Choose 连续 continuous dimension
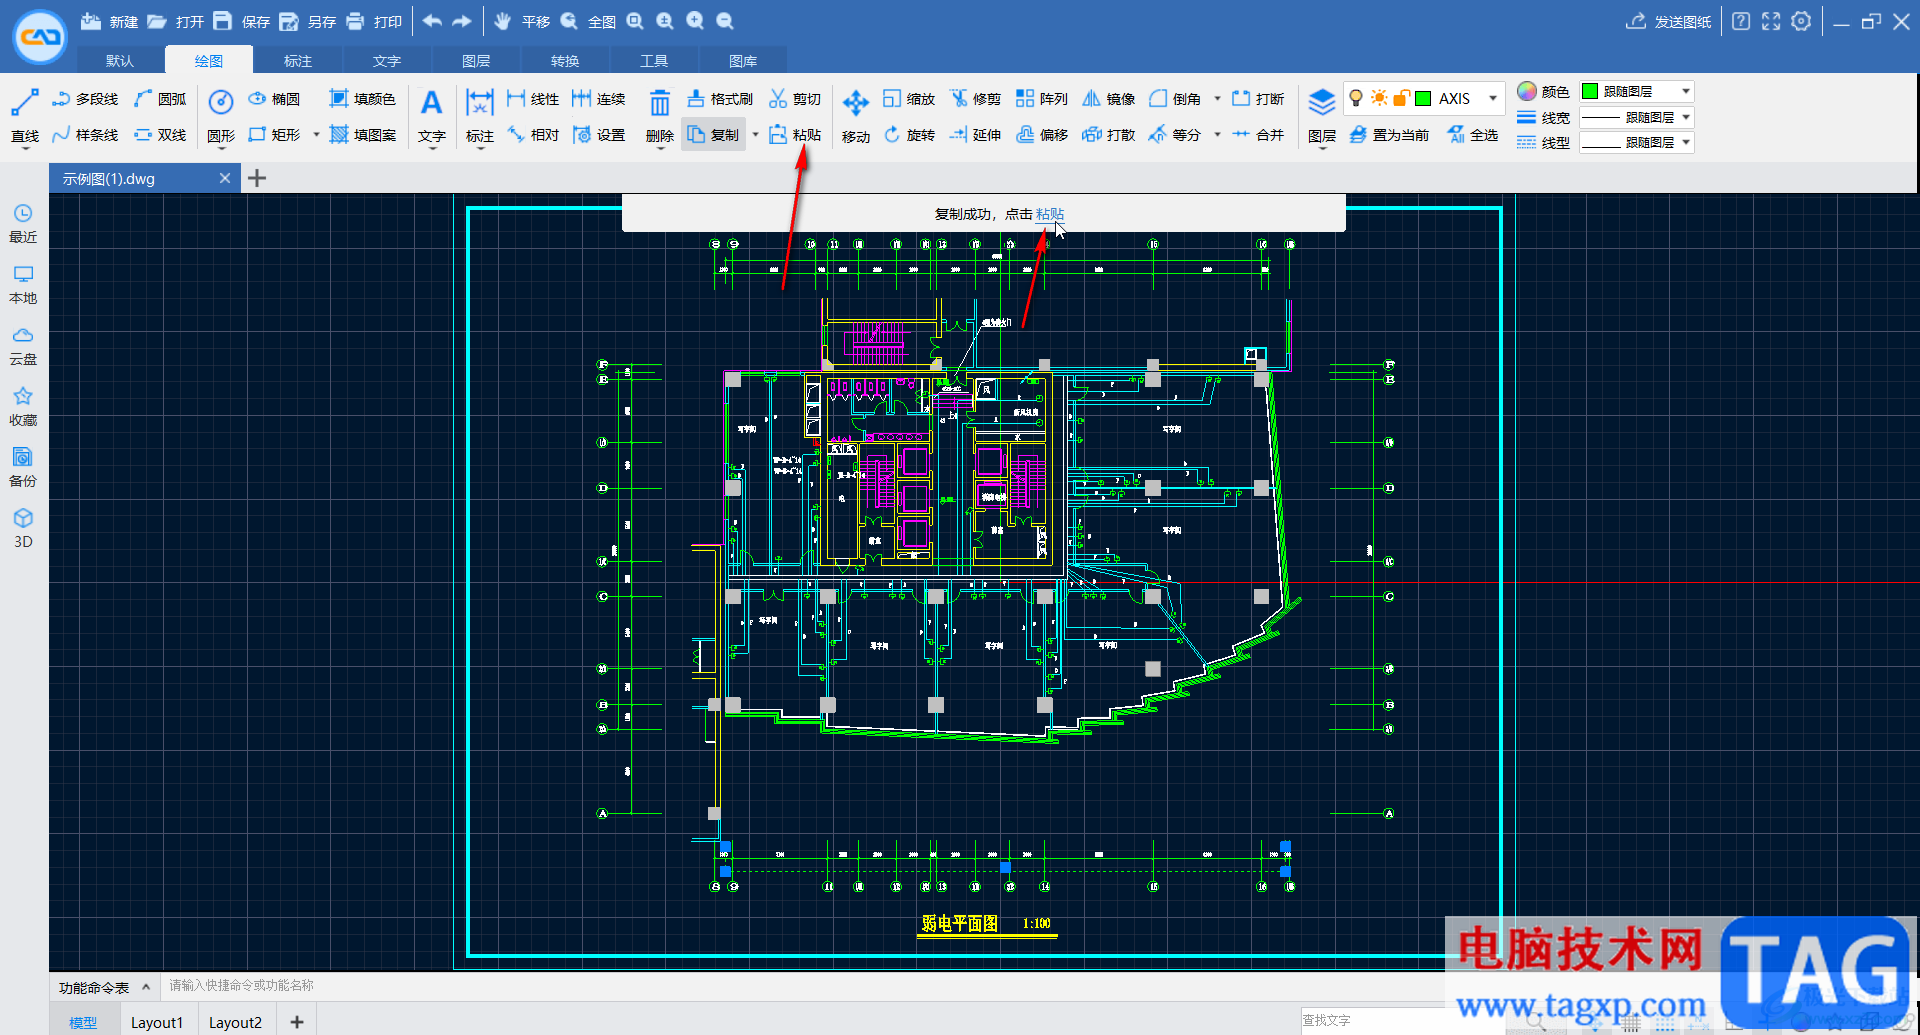Screen dimensions: 1920x1035 pyautogui.click(x=599, y=99)
